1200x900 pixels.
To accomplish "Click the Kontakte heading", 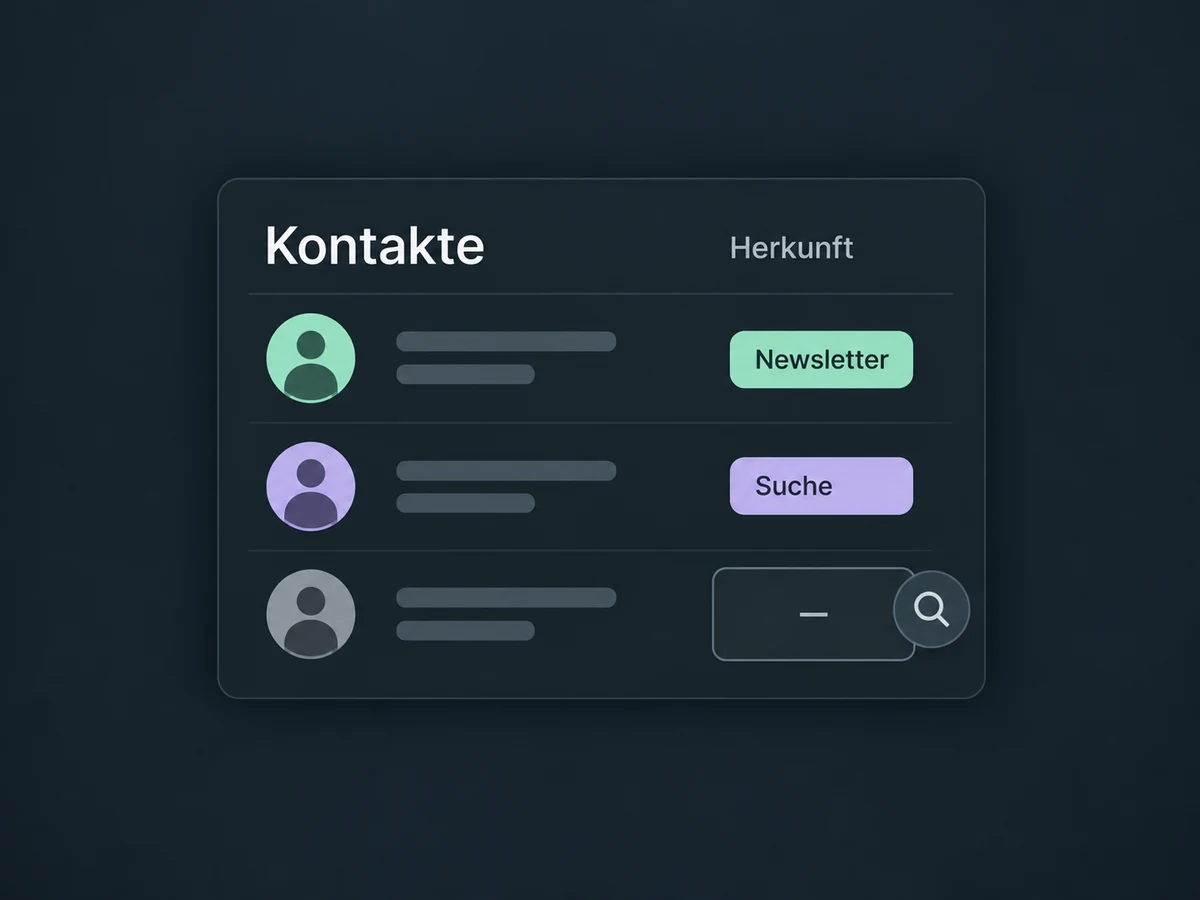I will click(x=374, y=246).
